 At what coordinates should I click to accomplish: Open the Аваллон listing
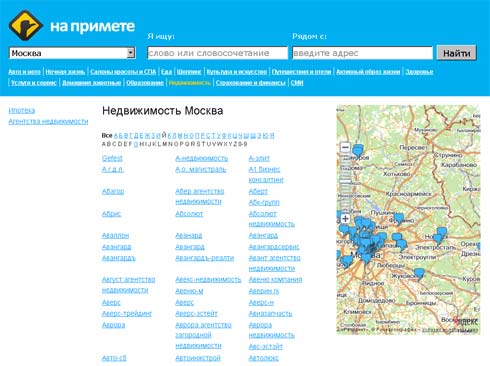115,235
